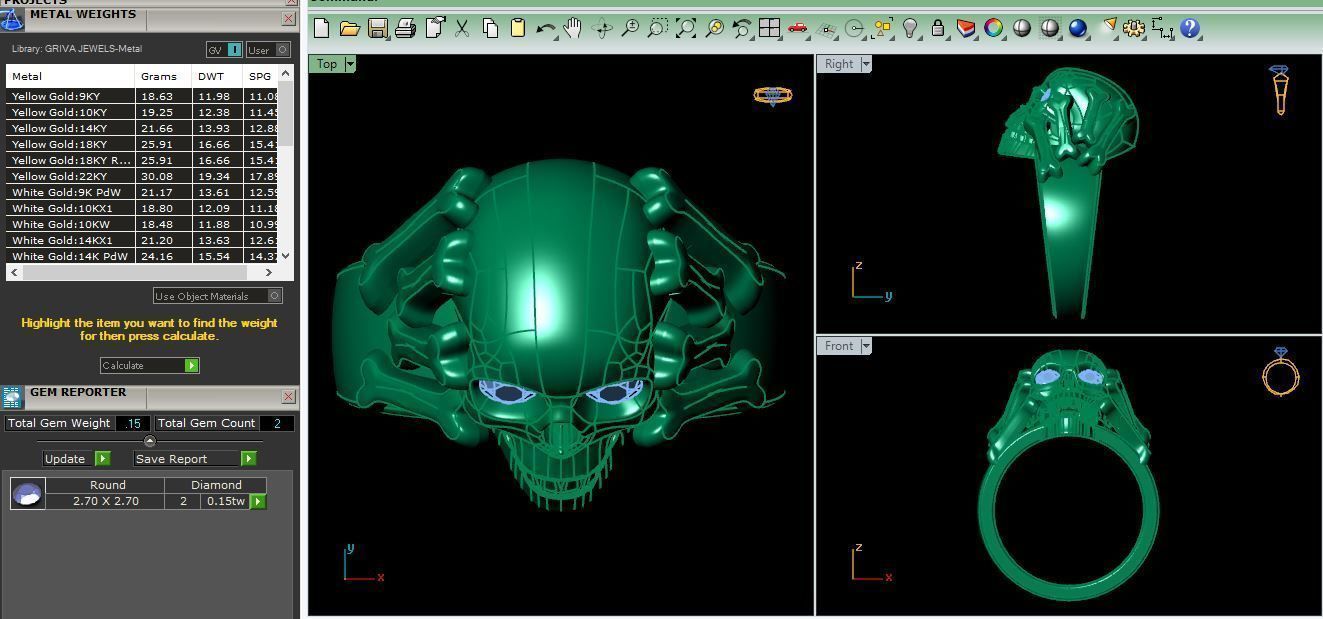1323x619 pixels.
Task: Select the White Gold:10KW row
Action: point(142,224)
